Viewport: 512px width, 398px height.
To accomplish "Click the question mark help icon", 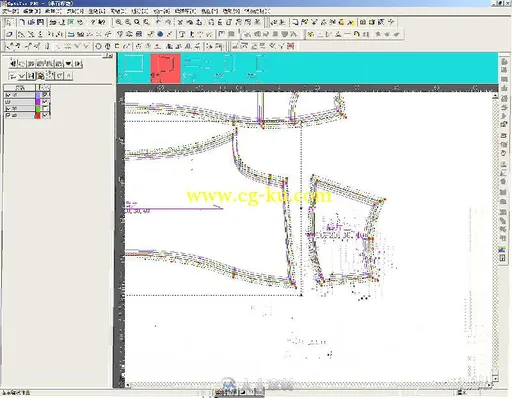I will tap(93, 22).
